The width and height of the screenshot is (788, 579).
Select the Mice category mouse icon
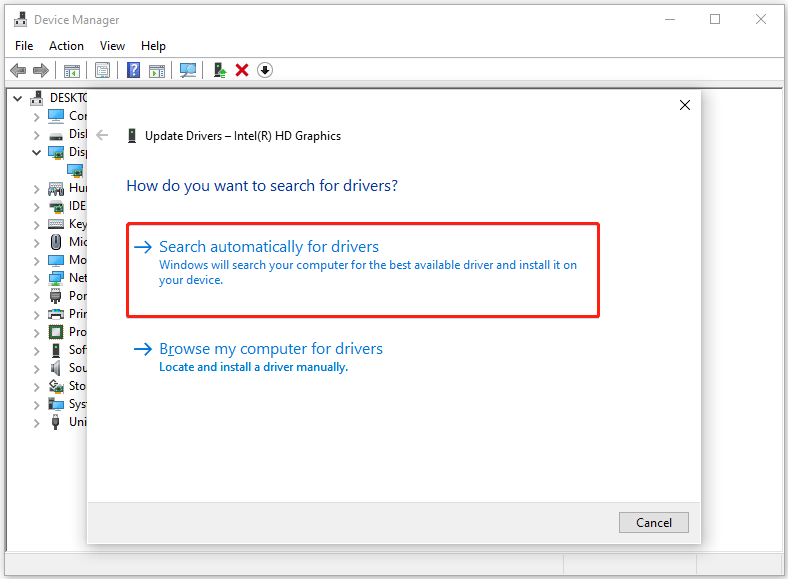click(56, 242)
